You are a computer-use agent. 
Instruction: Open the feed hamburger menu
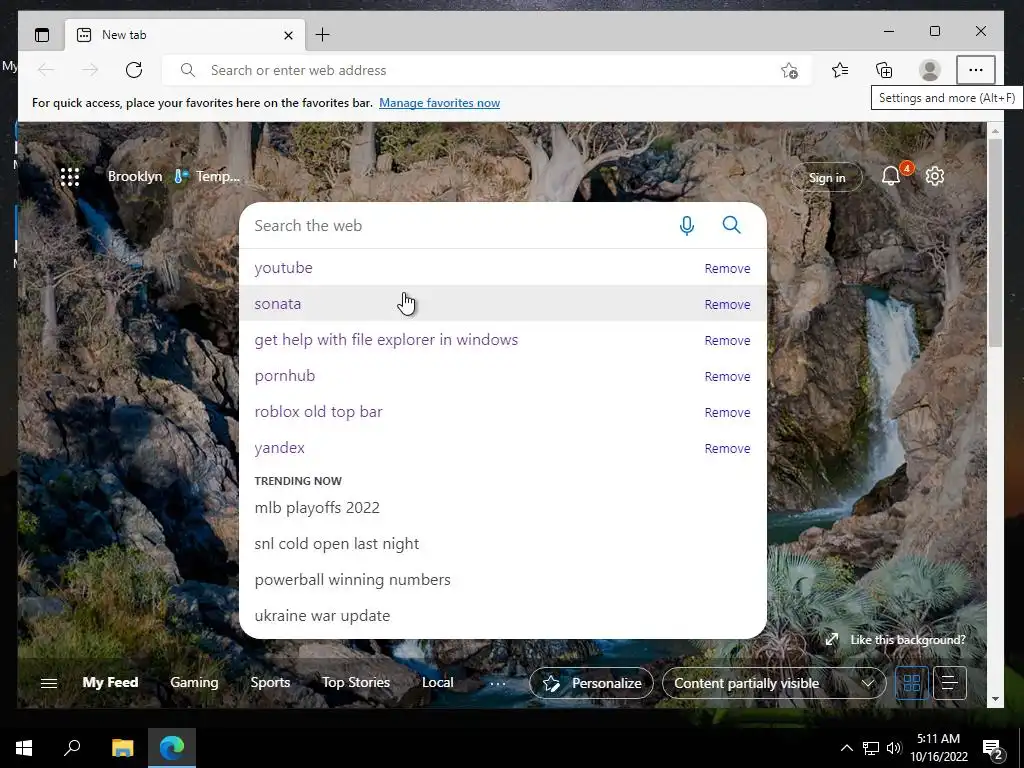[x=49, y=683]
